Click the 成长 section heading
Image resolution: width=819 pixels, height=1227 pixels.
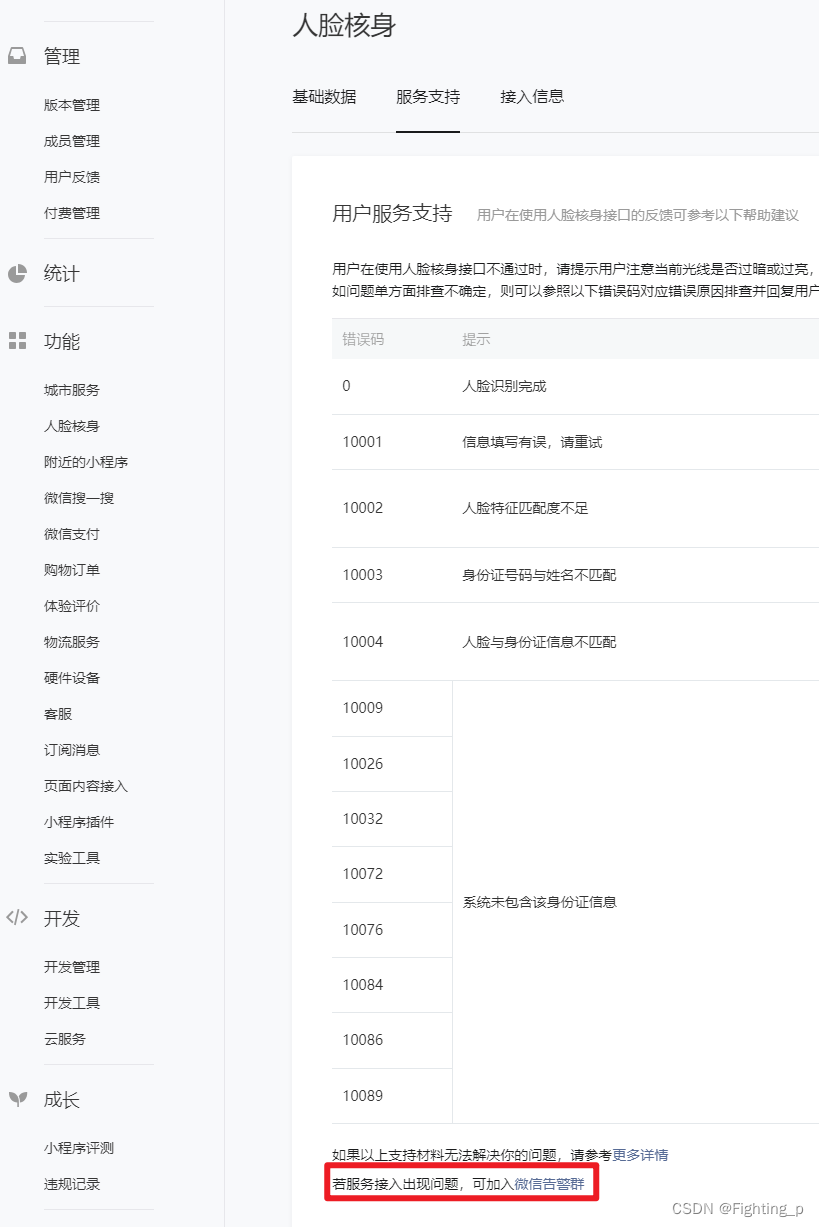coord(62,1100)
